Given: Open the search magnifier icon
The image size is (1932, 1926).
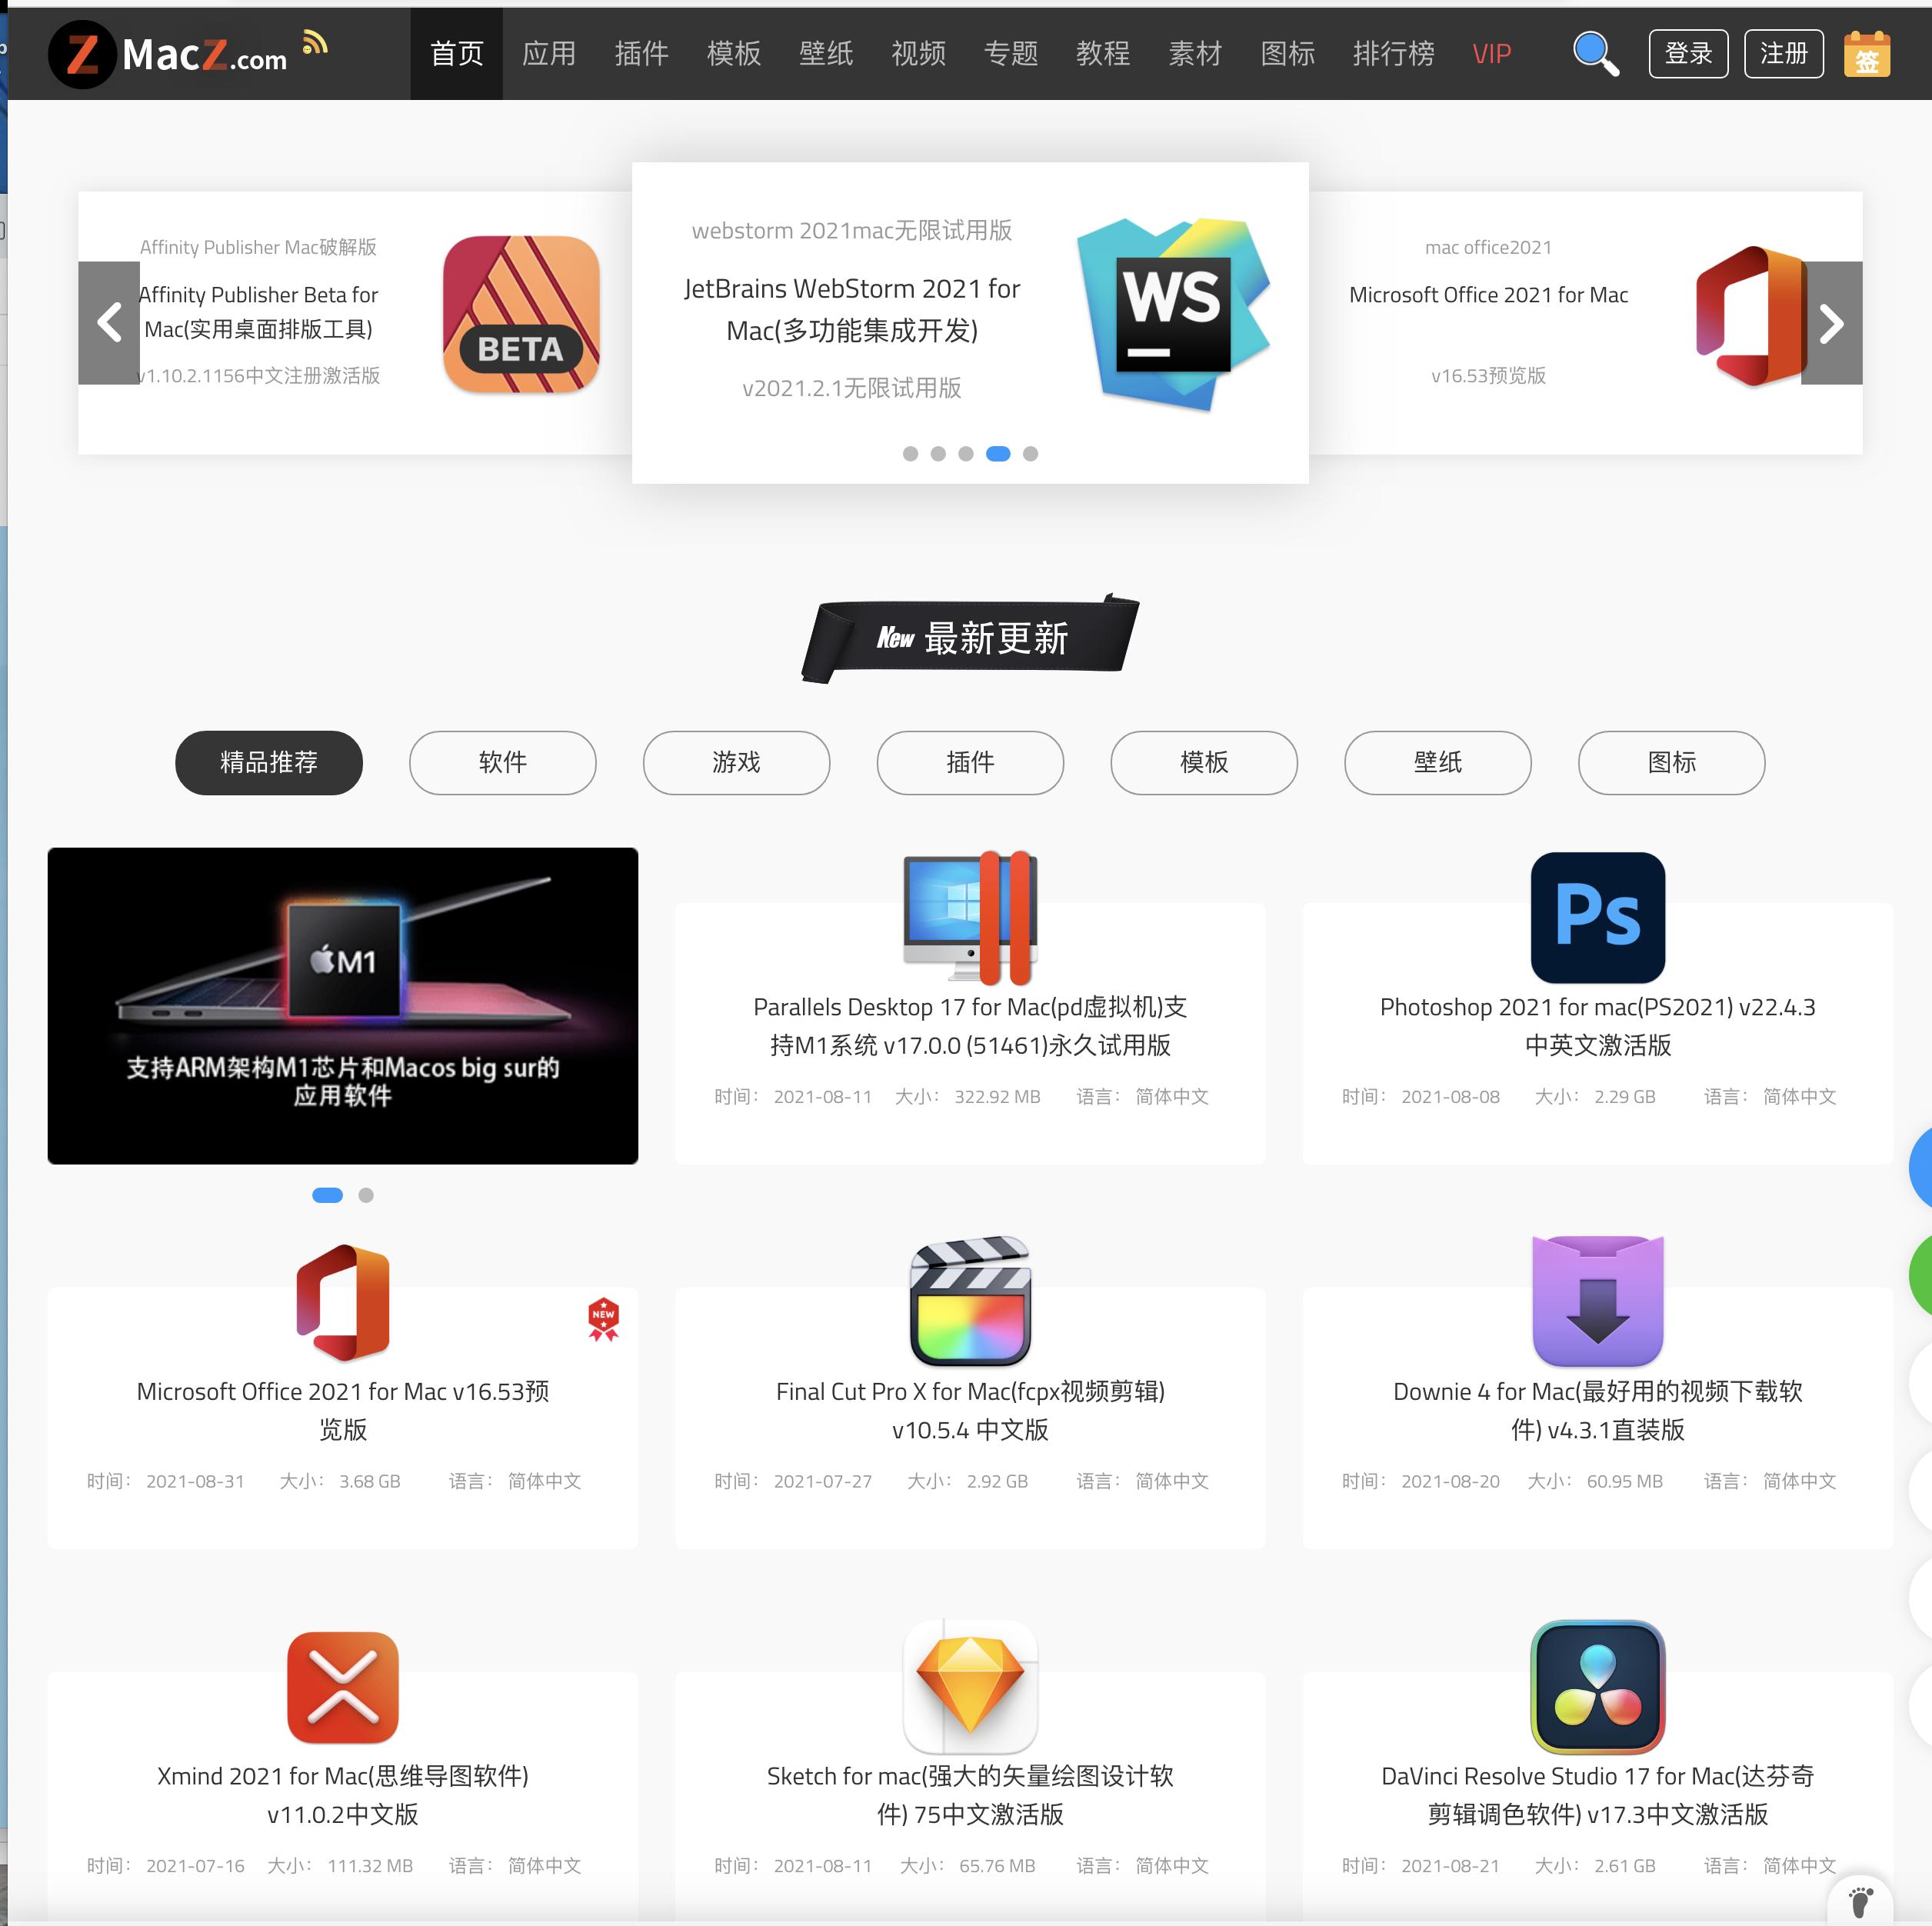Looking at the screenshot, I should tap(1596, 53).
